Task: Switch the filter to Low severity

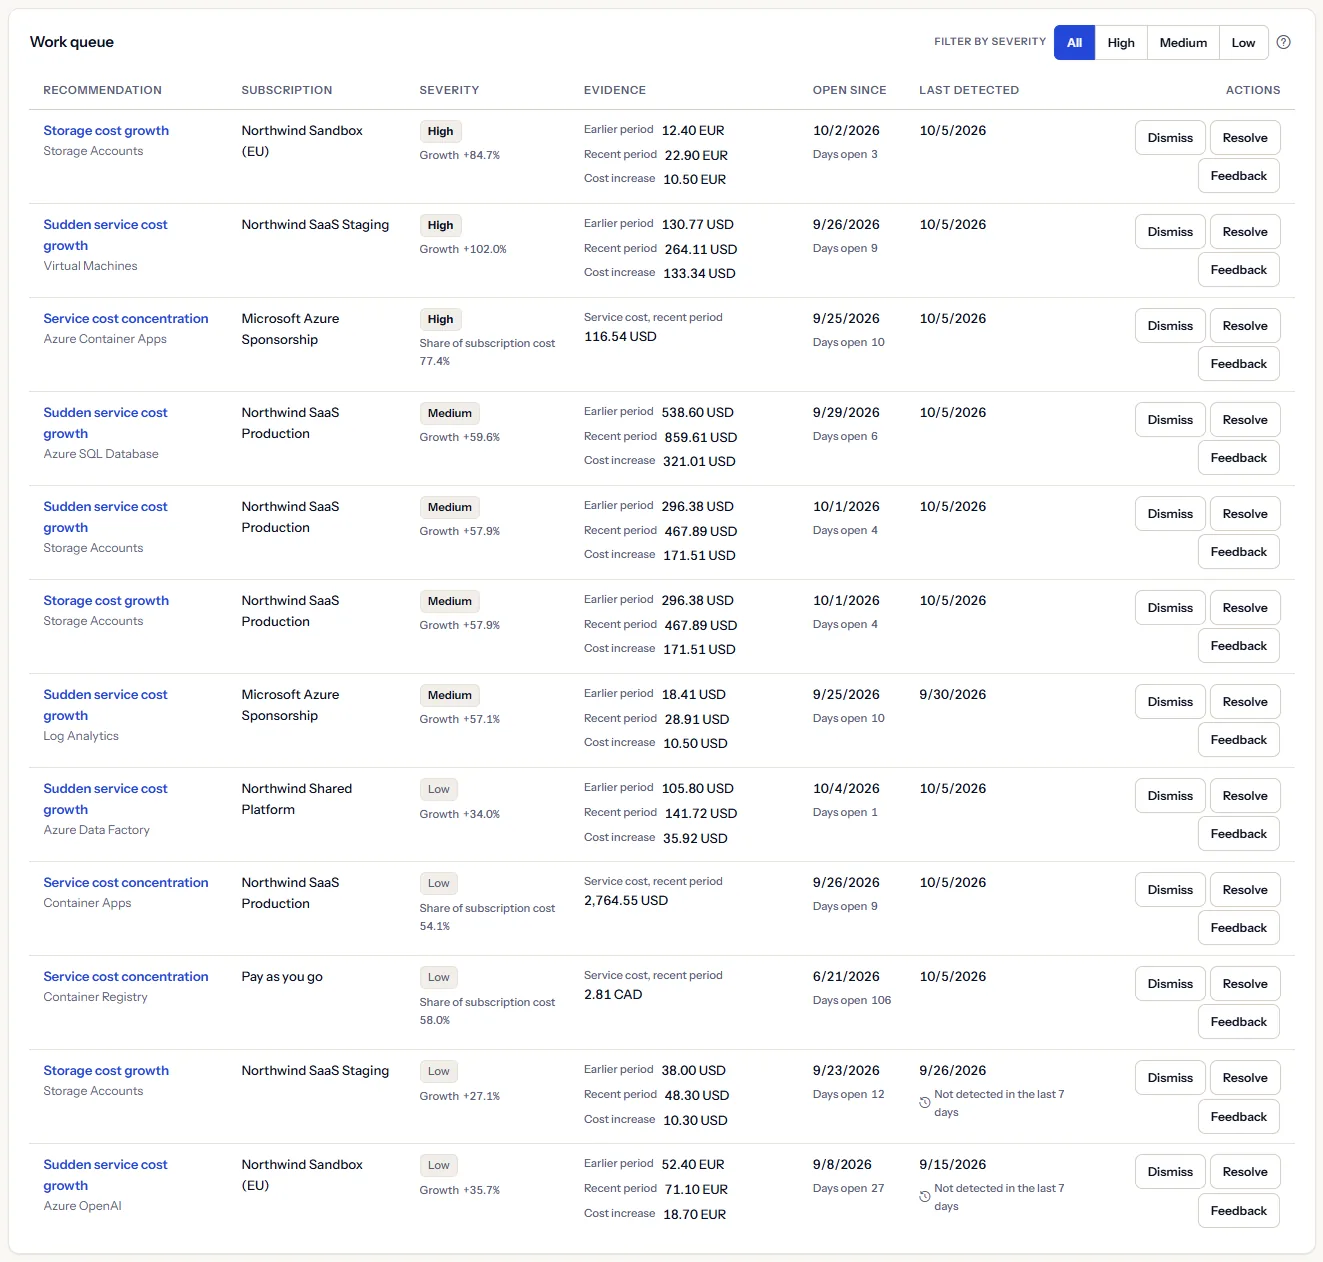Action: coord(1243,42)
